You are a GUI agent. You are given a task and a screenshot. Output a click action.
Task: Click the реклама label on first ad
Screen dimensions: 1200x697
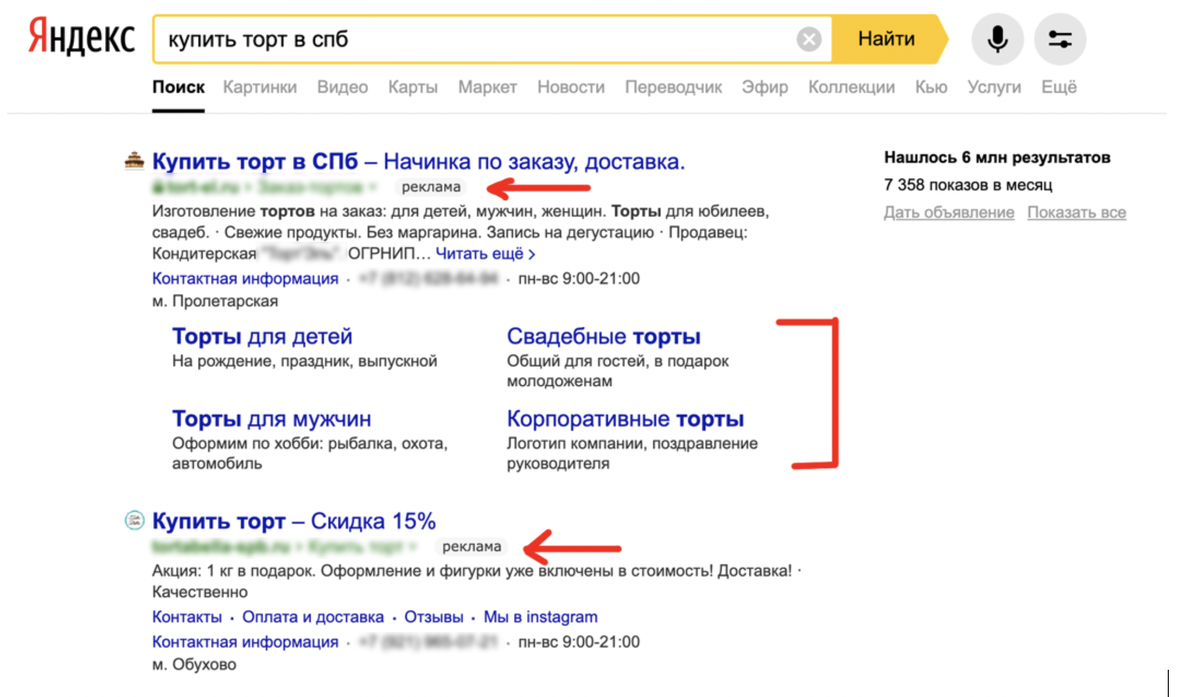coord(431,187)
